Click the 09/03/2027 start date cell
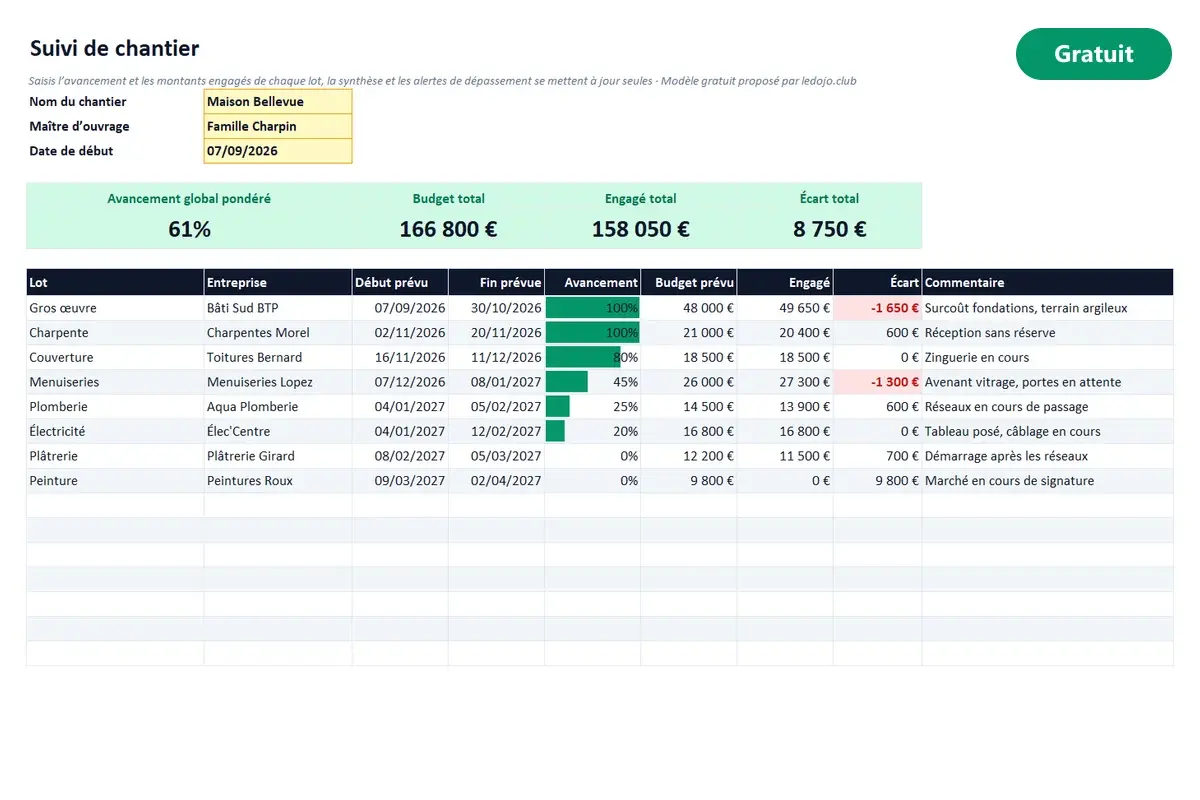 click(400, 481)
